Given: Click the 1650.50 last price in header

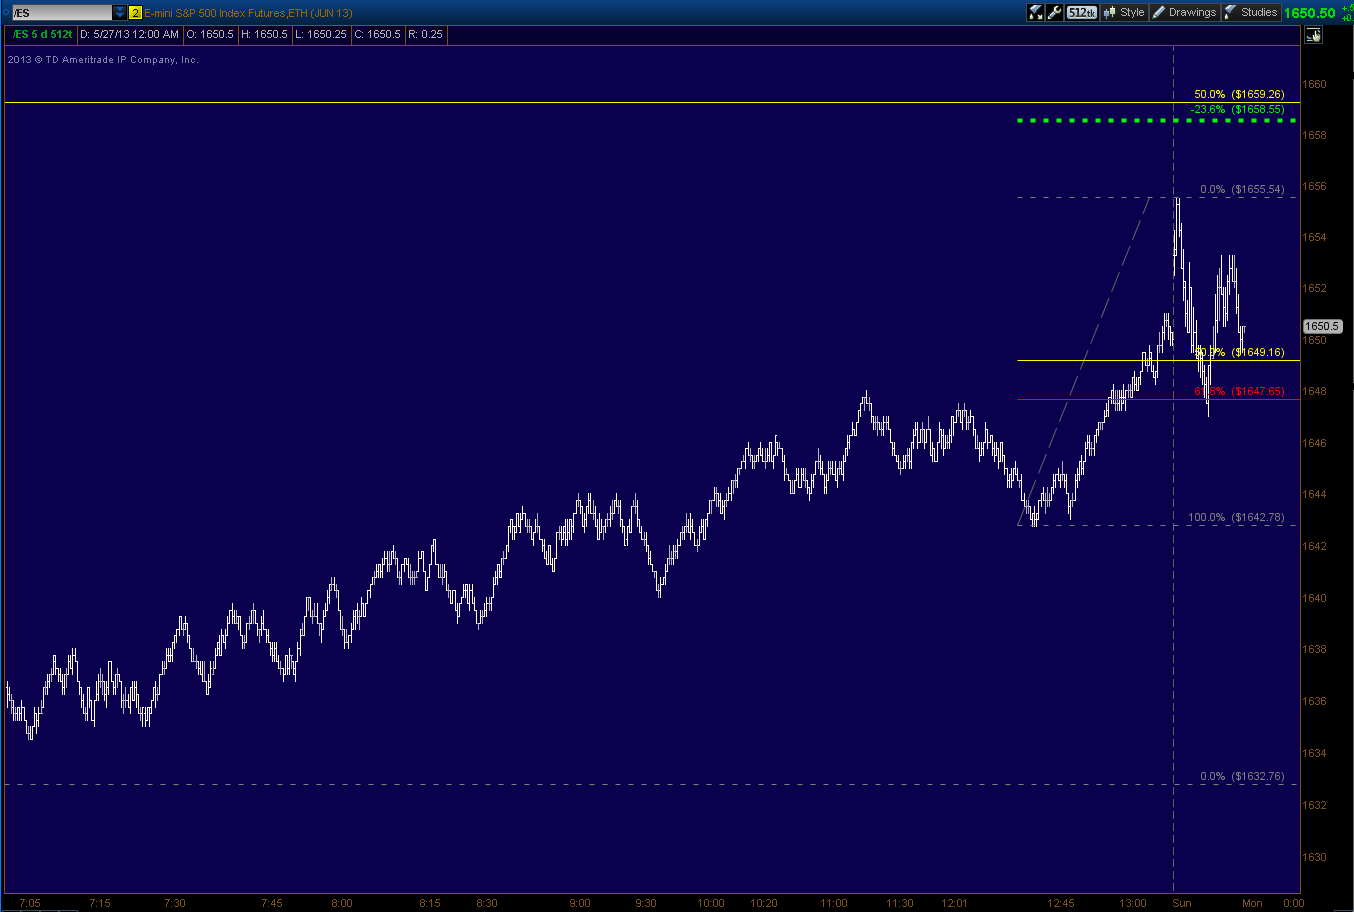Looking at the screenshot, I should pyautogui.click(x=1311, y=13).
